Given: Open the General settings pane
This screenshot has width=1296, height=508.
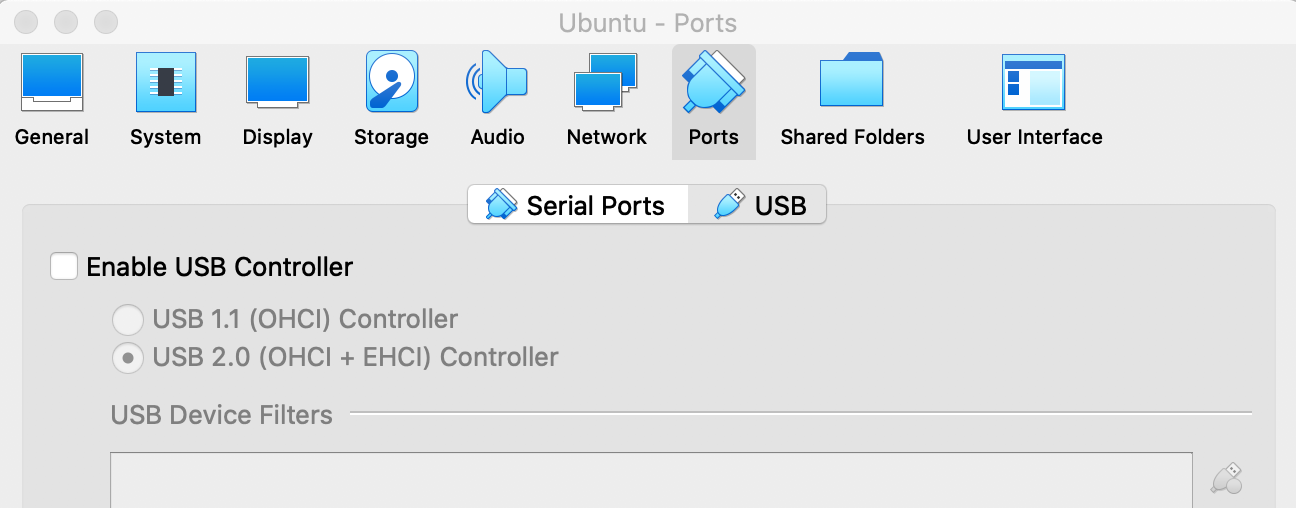Looking at the screenshot, I should click(x=52, y=100).
